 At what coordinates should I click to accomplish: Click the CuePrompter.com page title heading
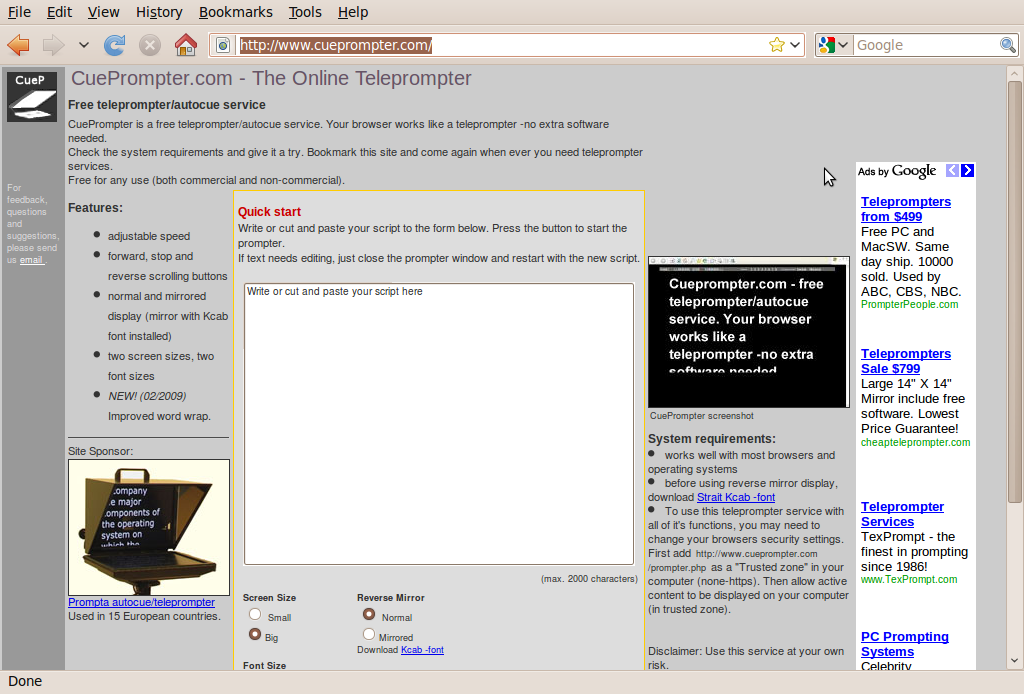tap(271, 78)
